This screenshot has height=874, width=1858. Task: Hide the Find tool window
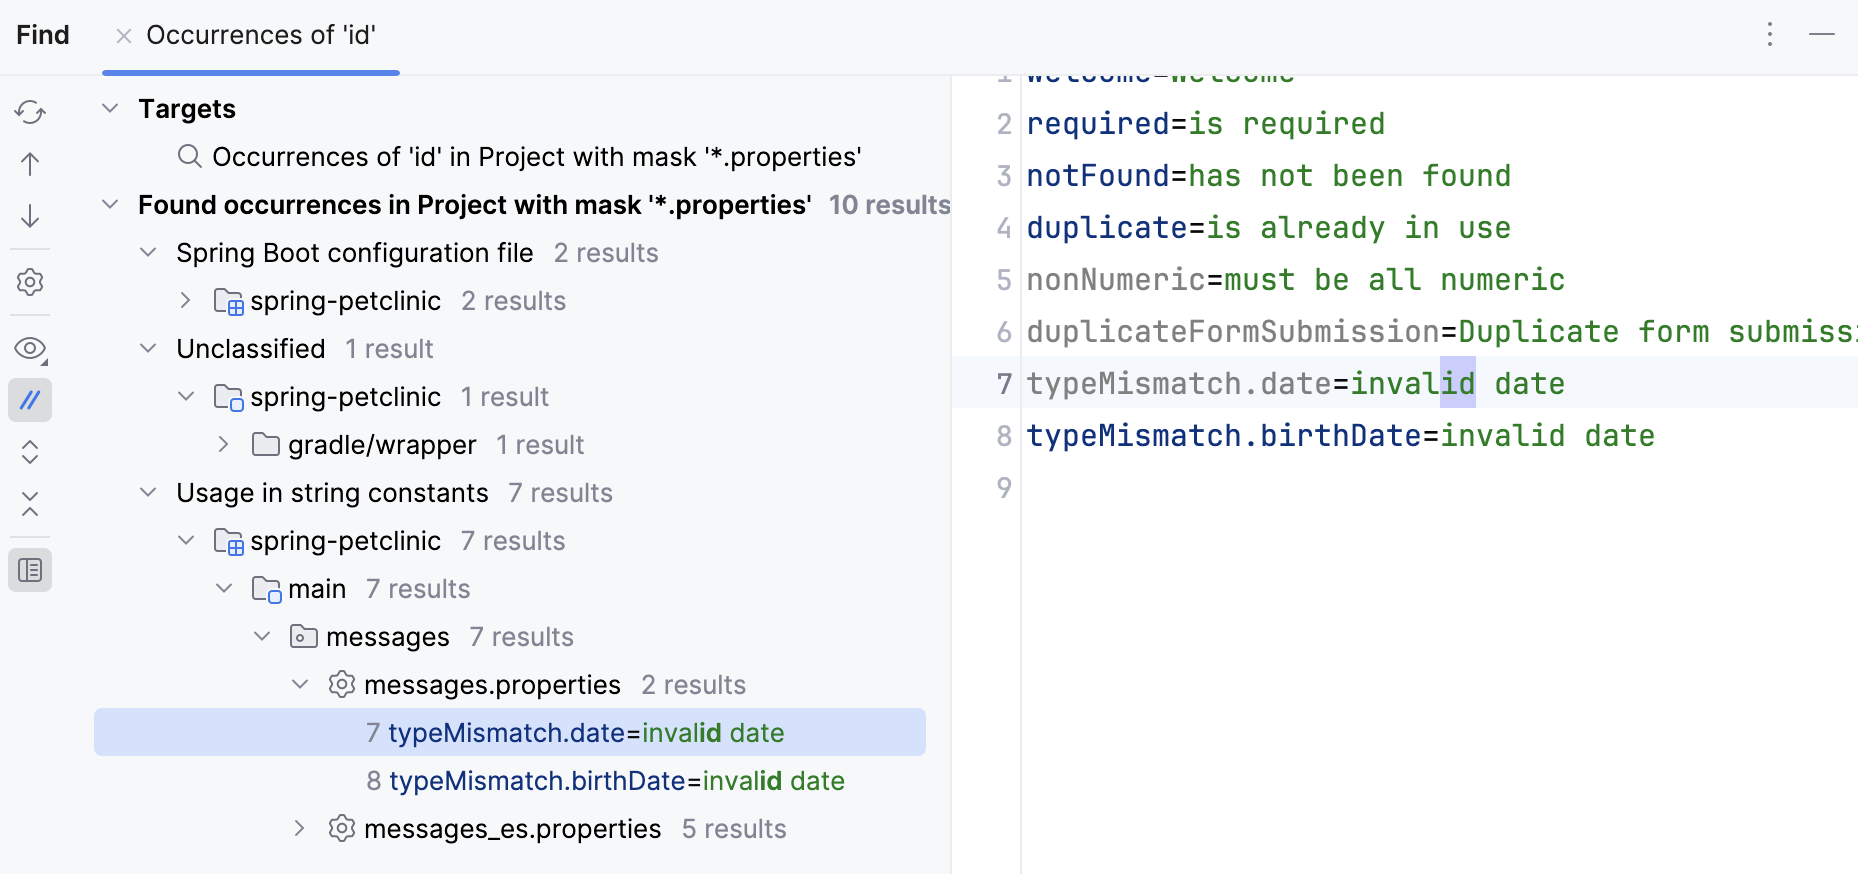tap(1821, 35)
